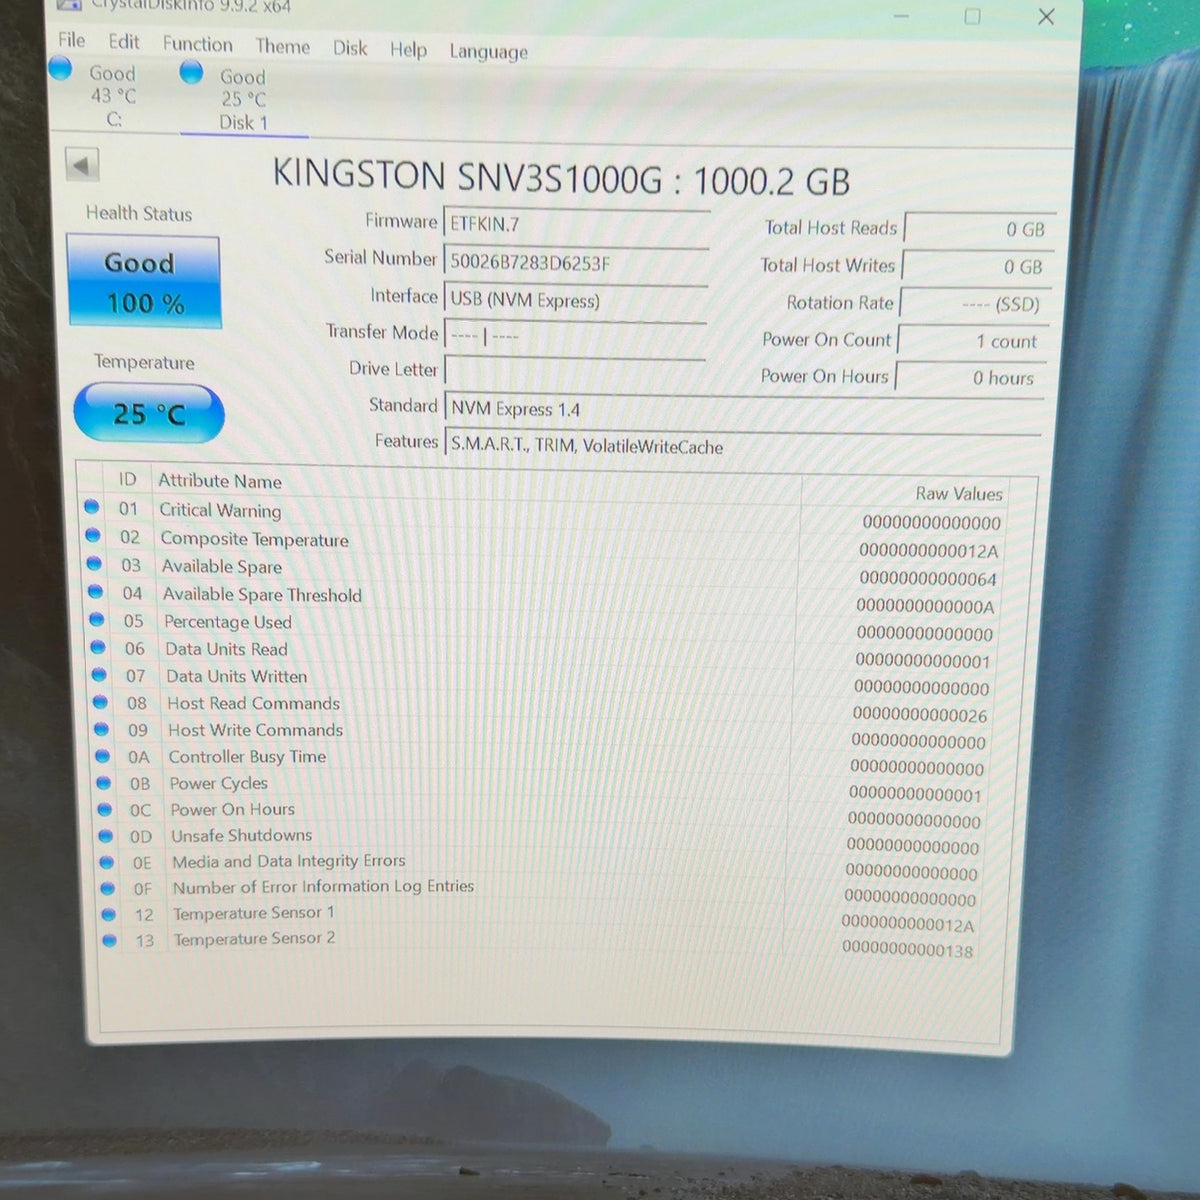
Task: Click the ID column header
Action: coord(127,479)
